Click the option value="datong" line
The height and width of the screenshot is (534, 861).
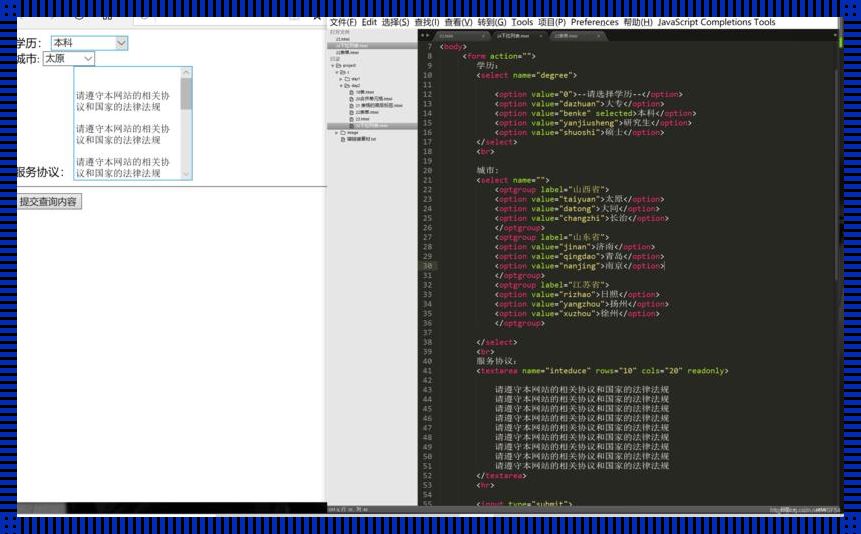577,209
